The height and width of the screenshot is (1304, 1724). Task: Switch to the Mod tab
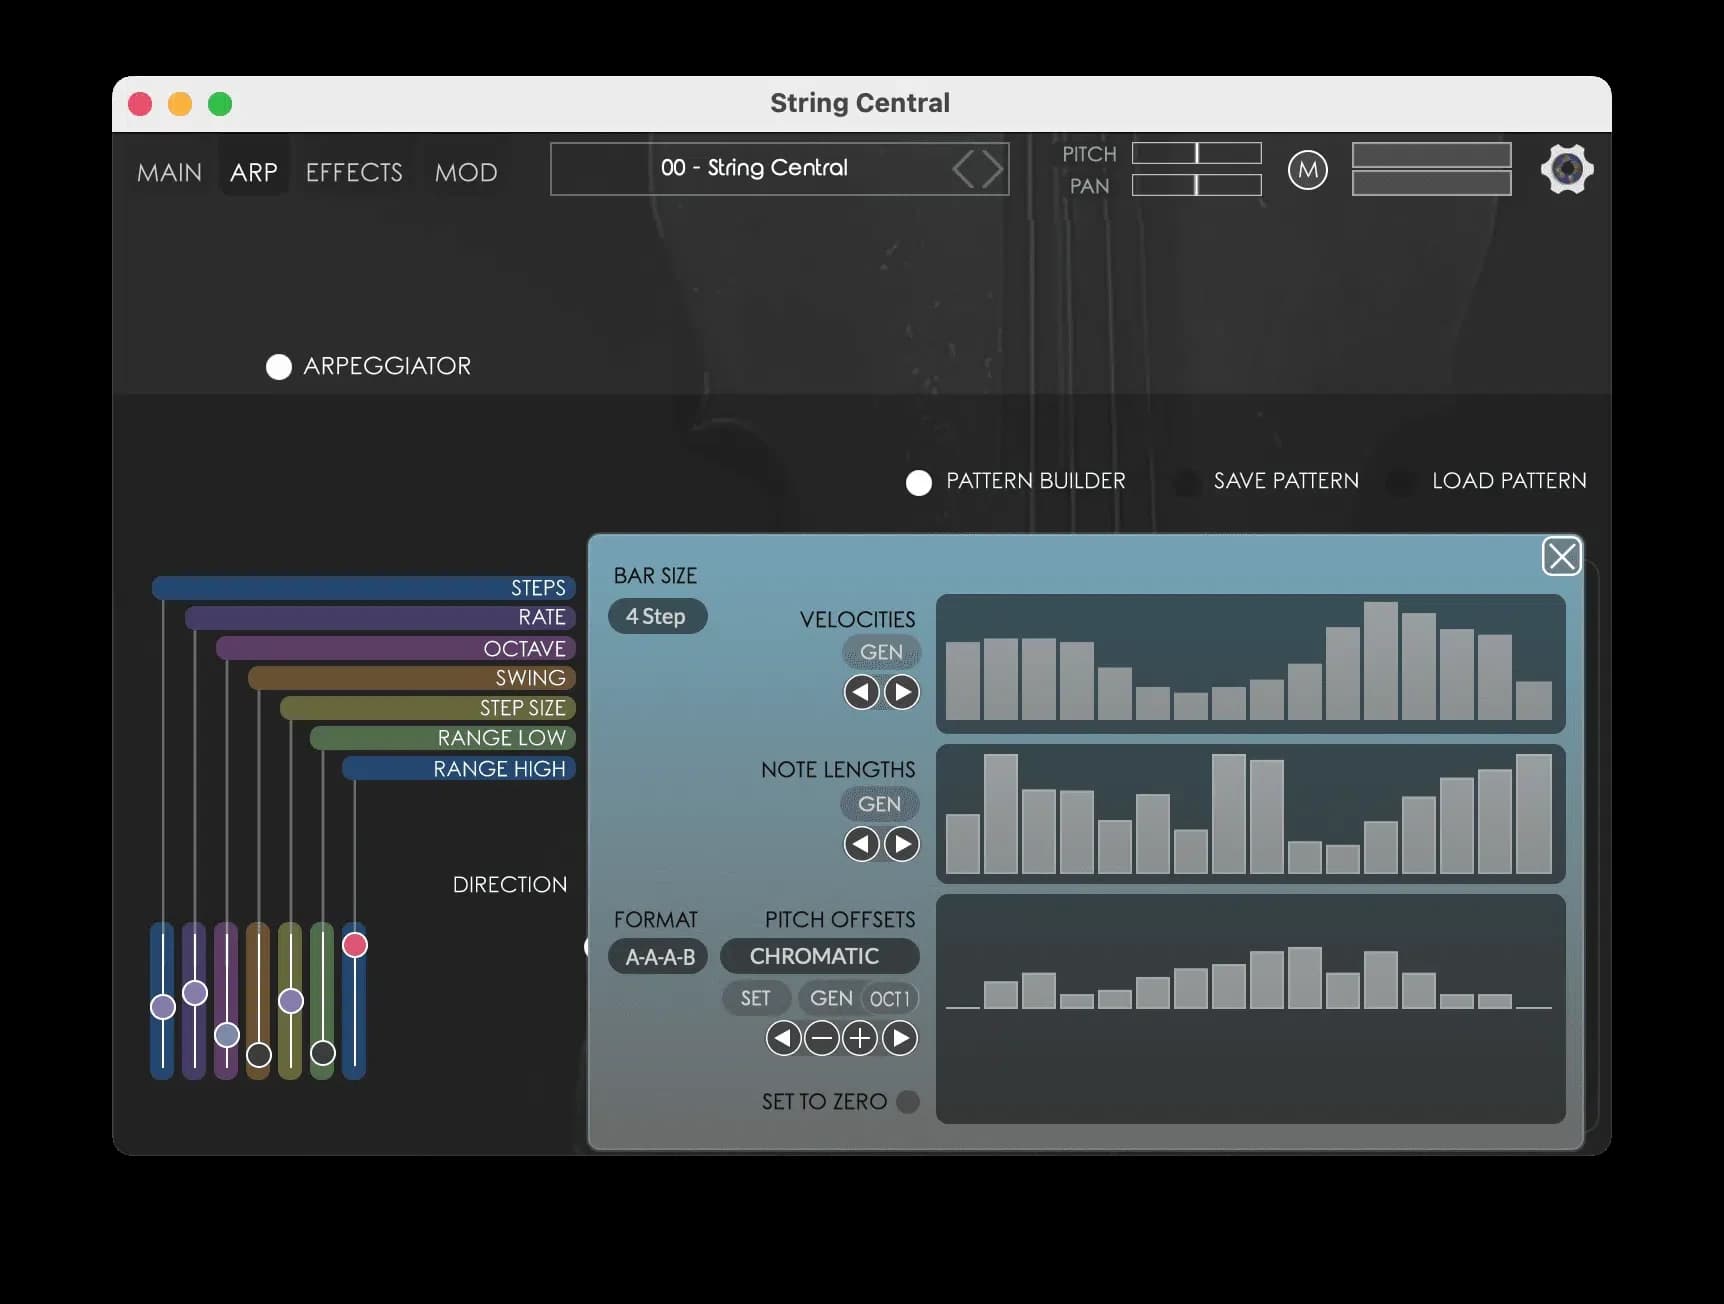pos(465,171)
